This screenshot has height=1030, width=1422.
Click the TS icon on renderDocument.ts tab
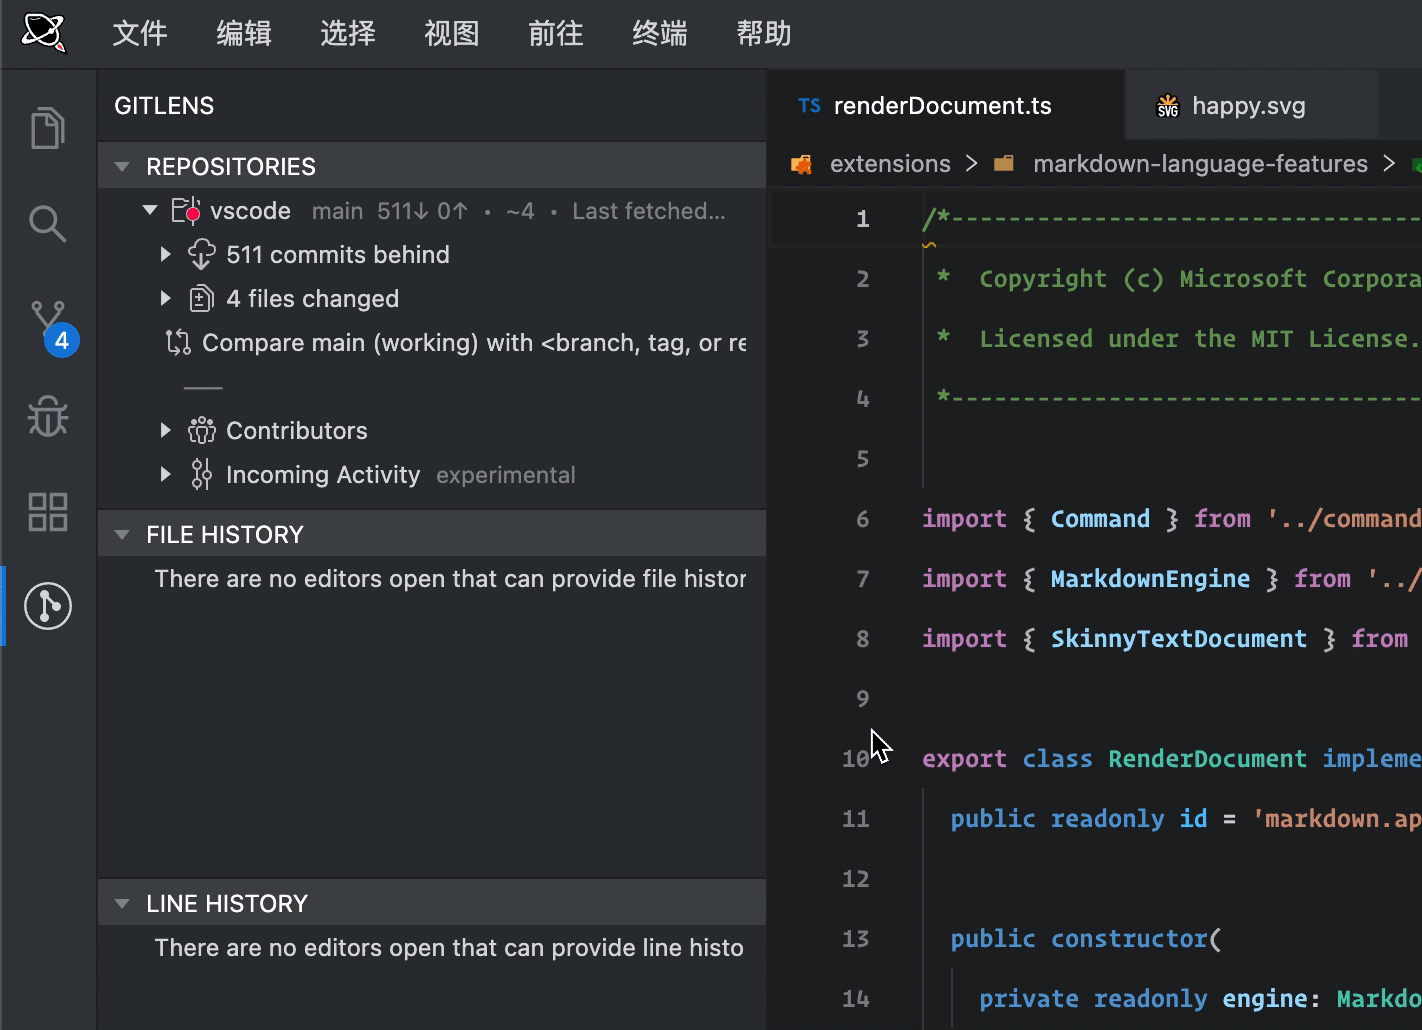click(810, 106)
